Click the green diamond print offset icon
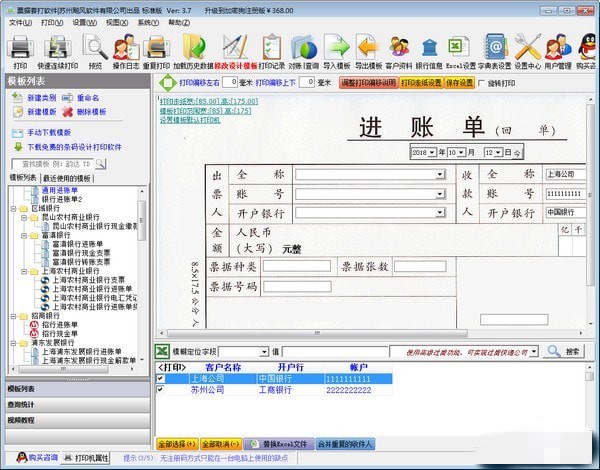This screenshot has width=600, height=470. coord(168,83)
